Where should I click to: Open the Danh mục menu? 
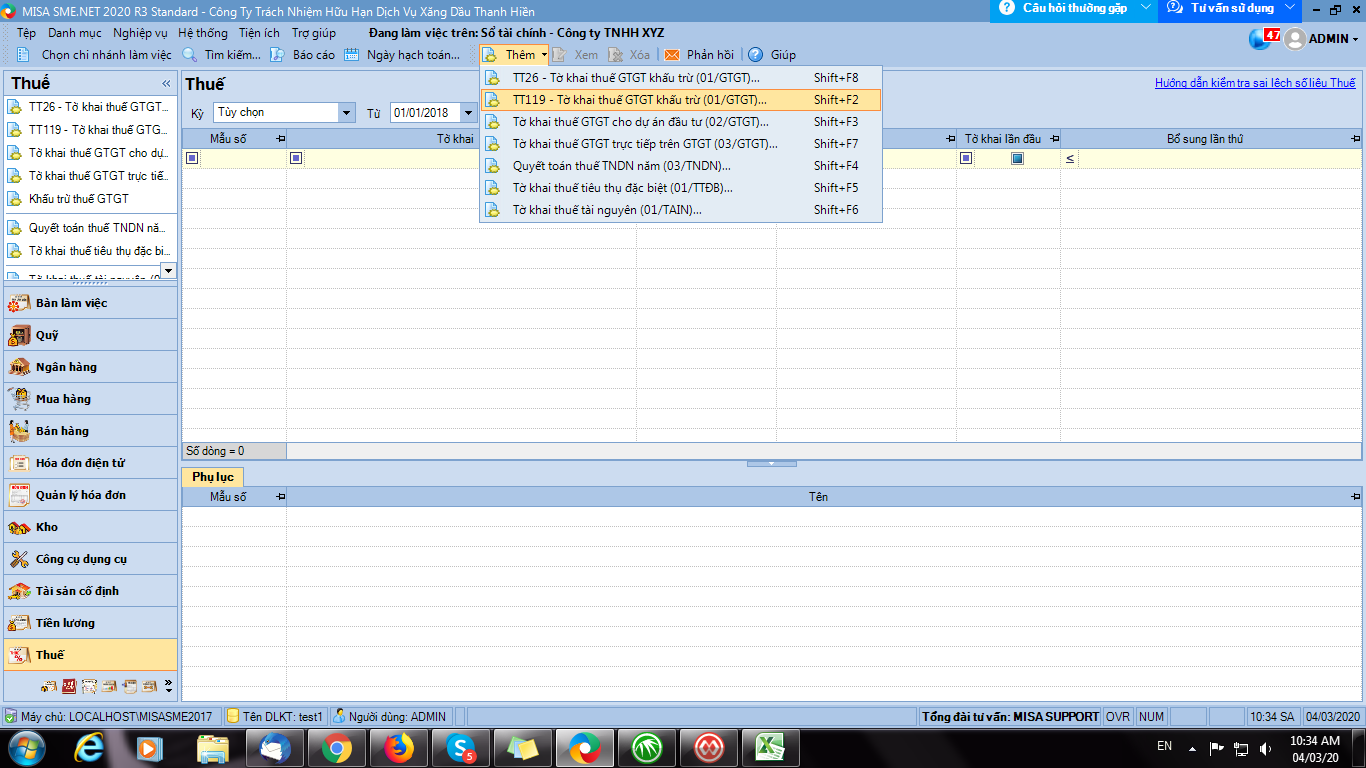[x=75, y=33]
